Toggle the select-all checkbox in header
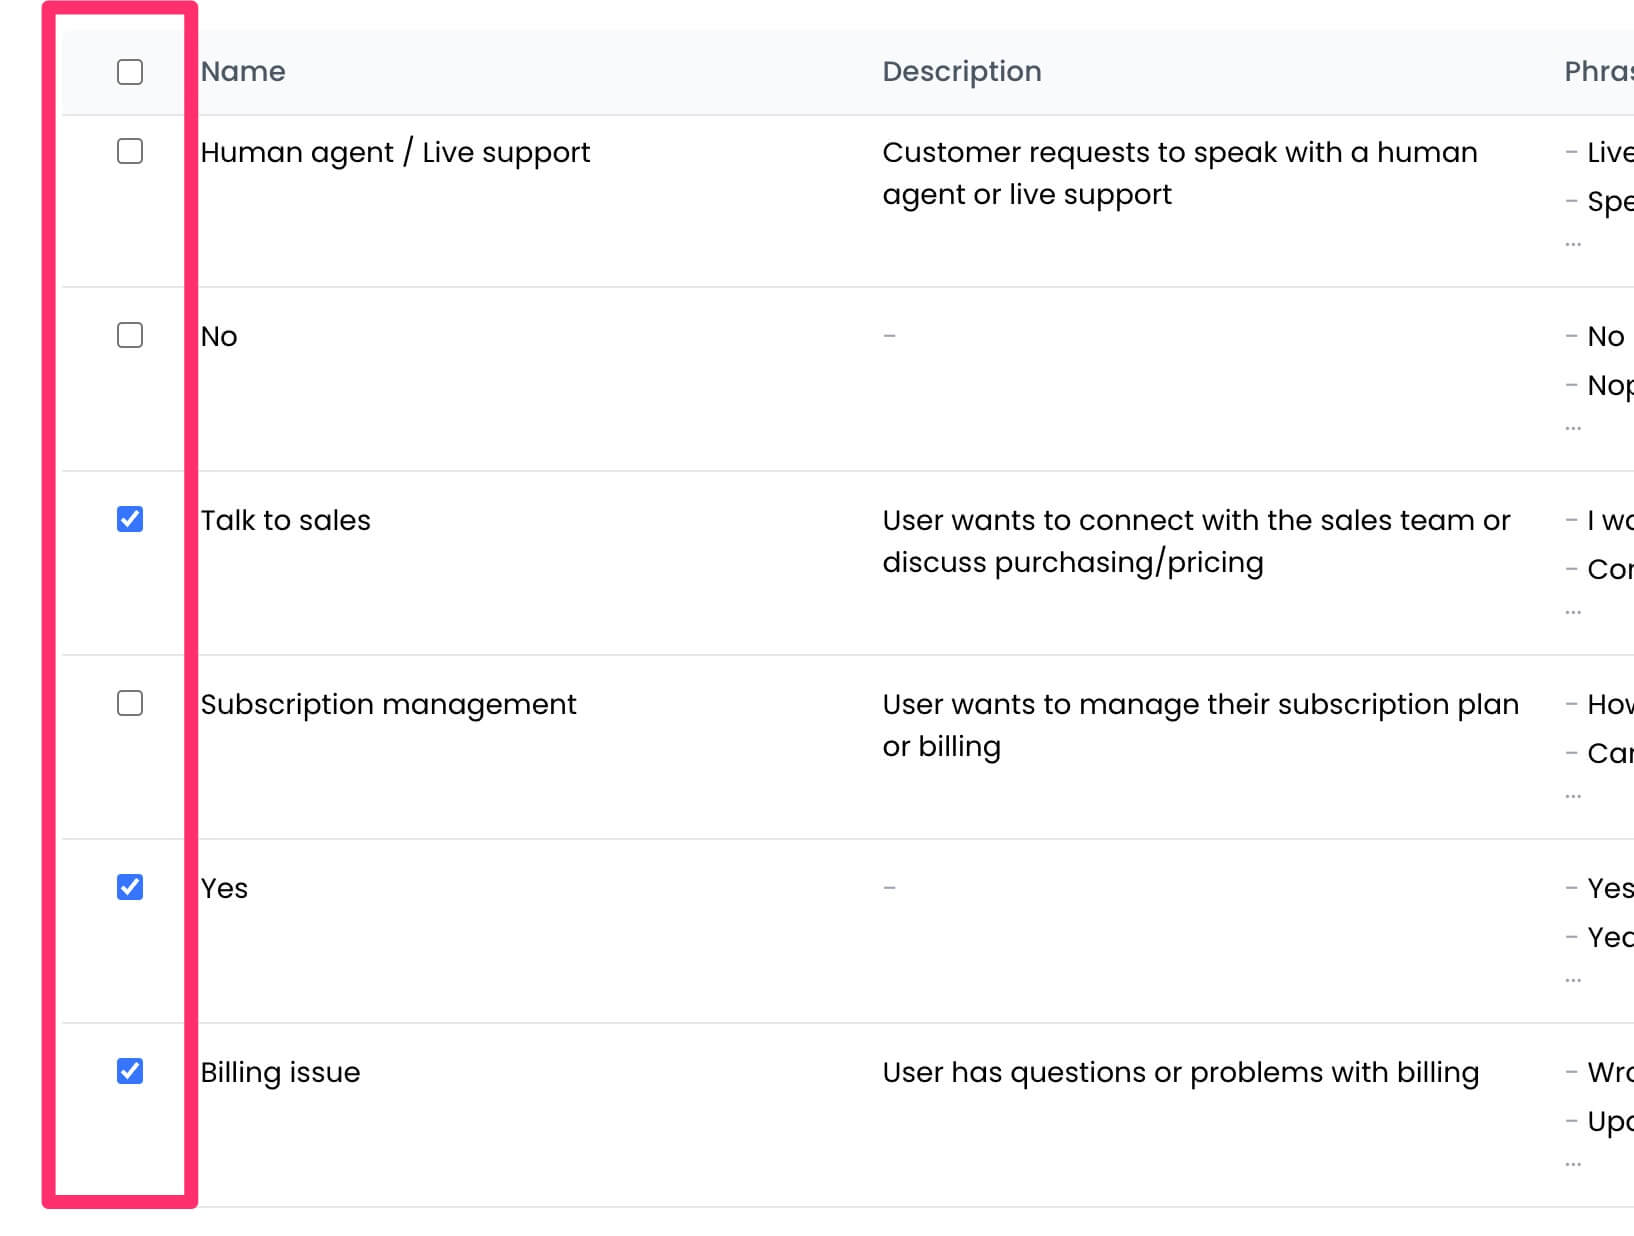 pos(130,72)
